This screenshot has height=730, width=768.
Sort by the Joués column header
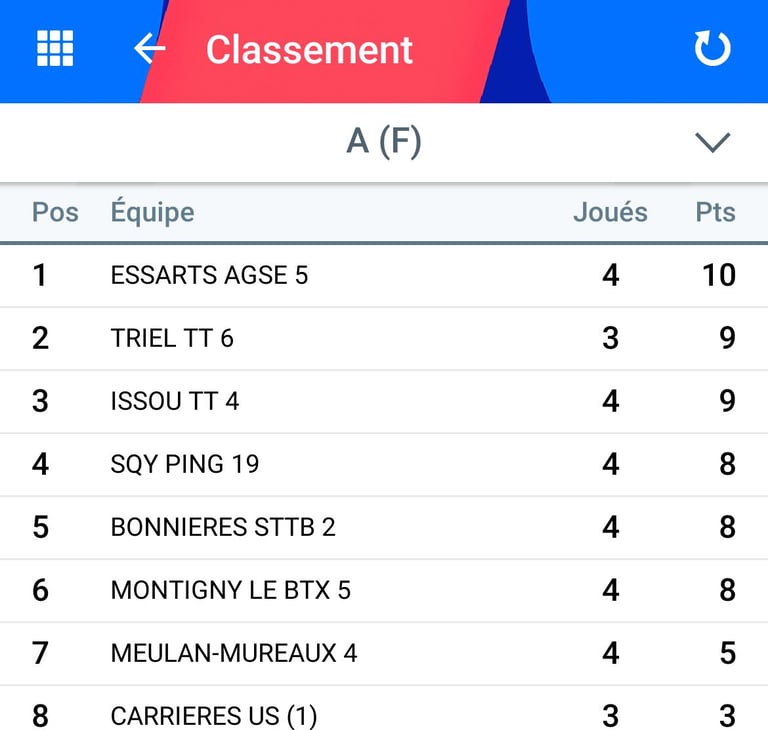click(x=609, y=212)
